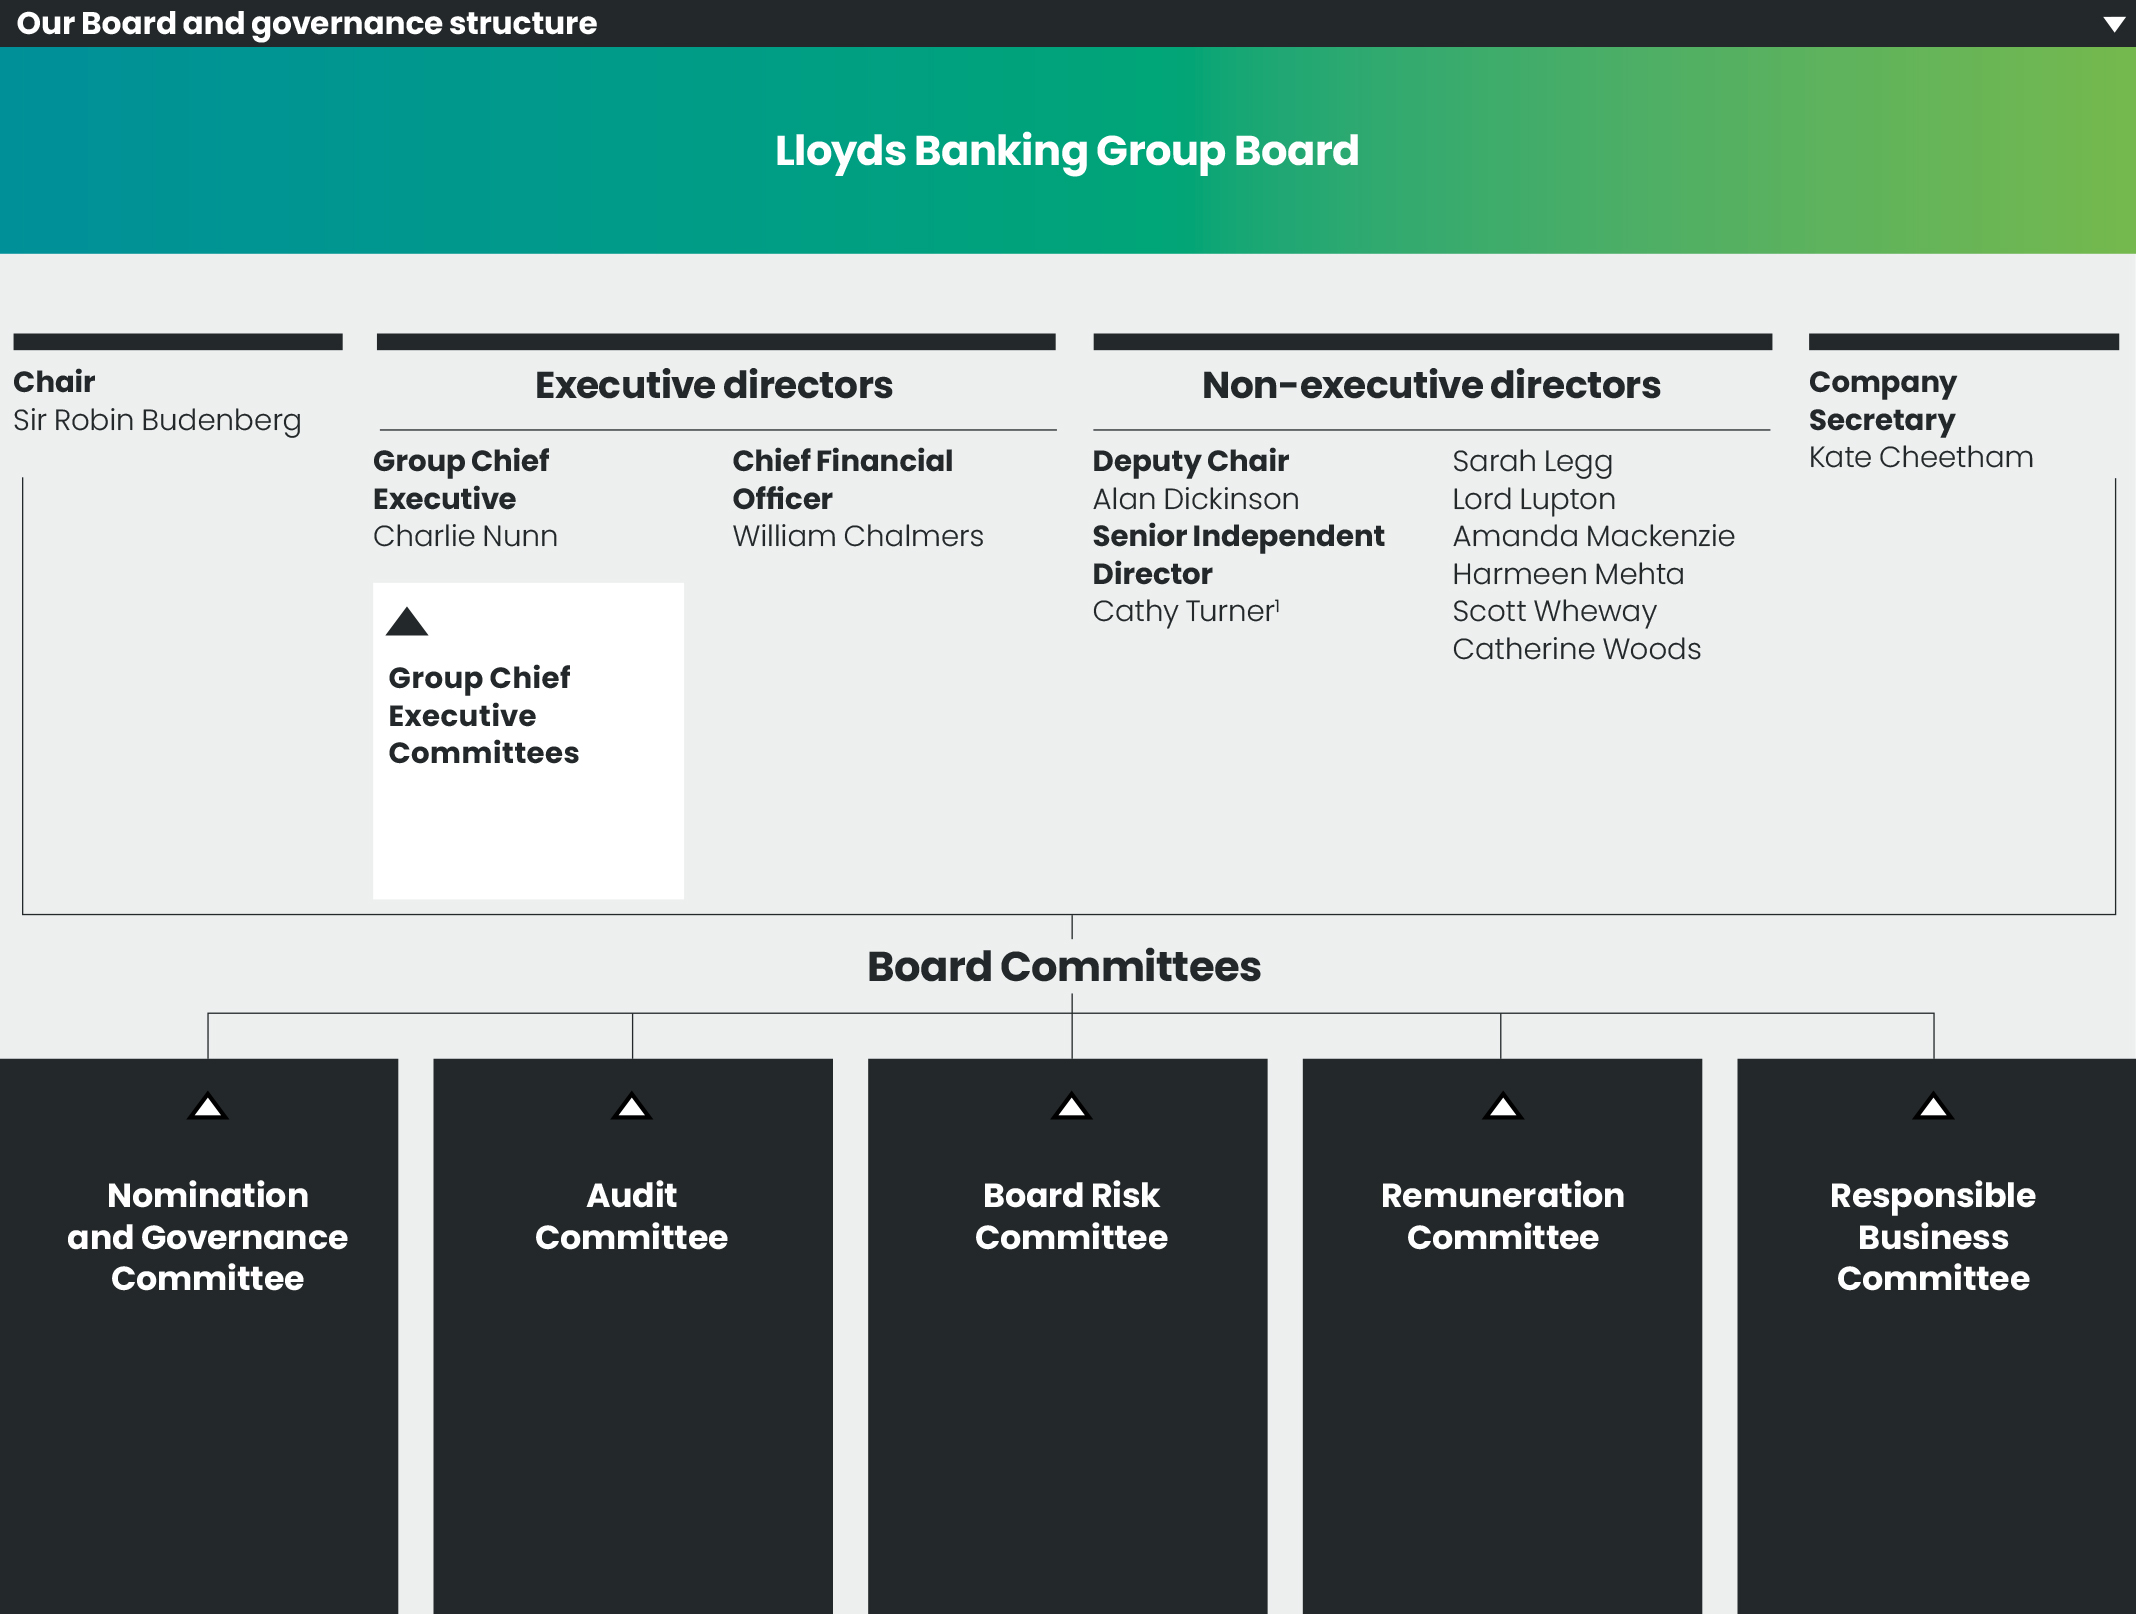Click the Board Committees heading
2136x1614 pixels.
point(1064,967)
